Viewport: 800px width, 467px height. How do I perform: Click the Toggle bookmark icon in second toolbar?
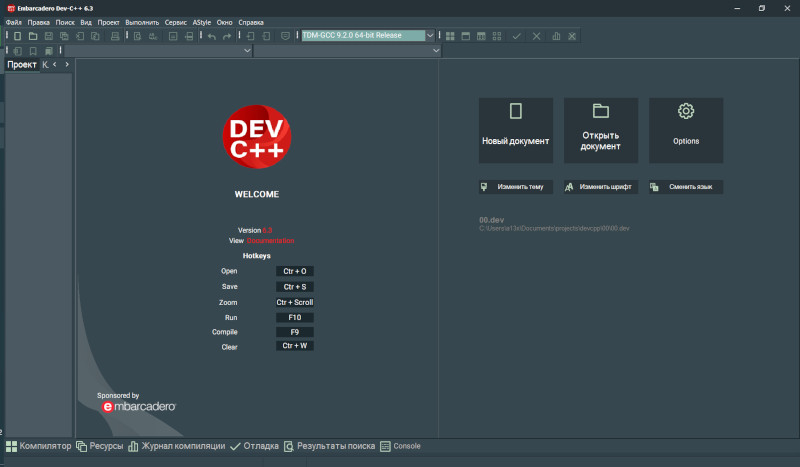(x=33, y=51)
